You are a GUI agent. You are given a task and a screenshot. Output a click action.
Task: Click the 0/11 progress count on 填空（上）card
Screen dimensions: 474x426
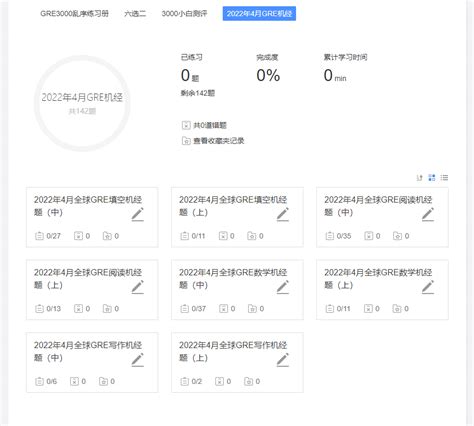point(198,236)
